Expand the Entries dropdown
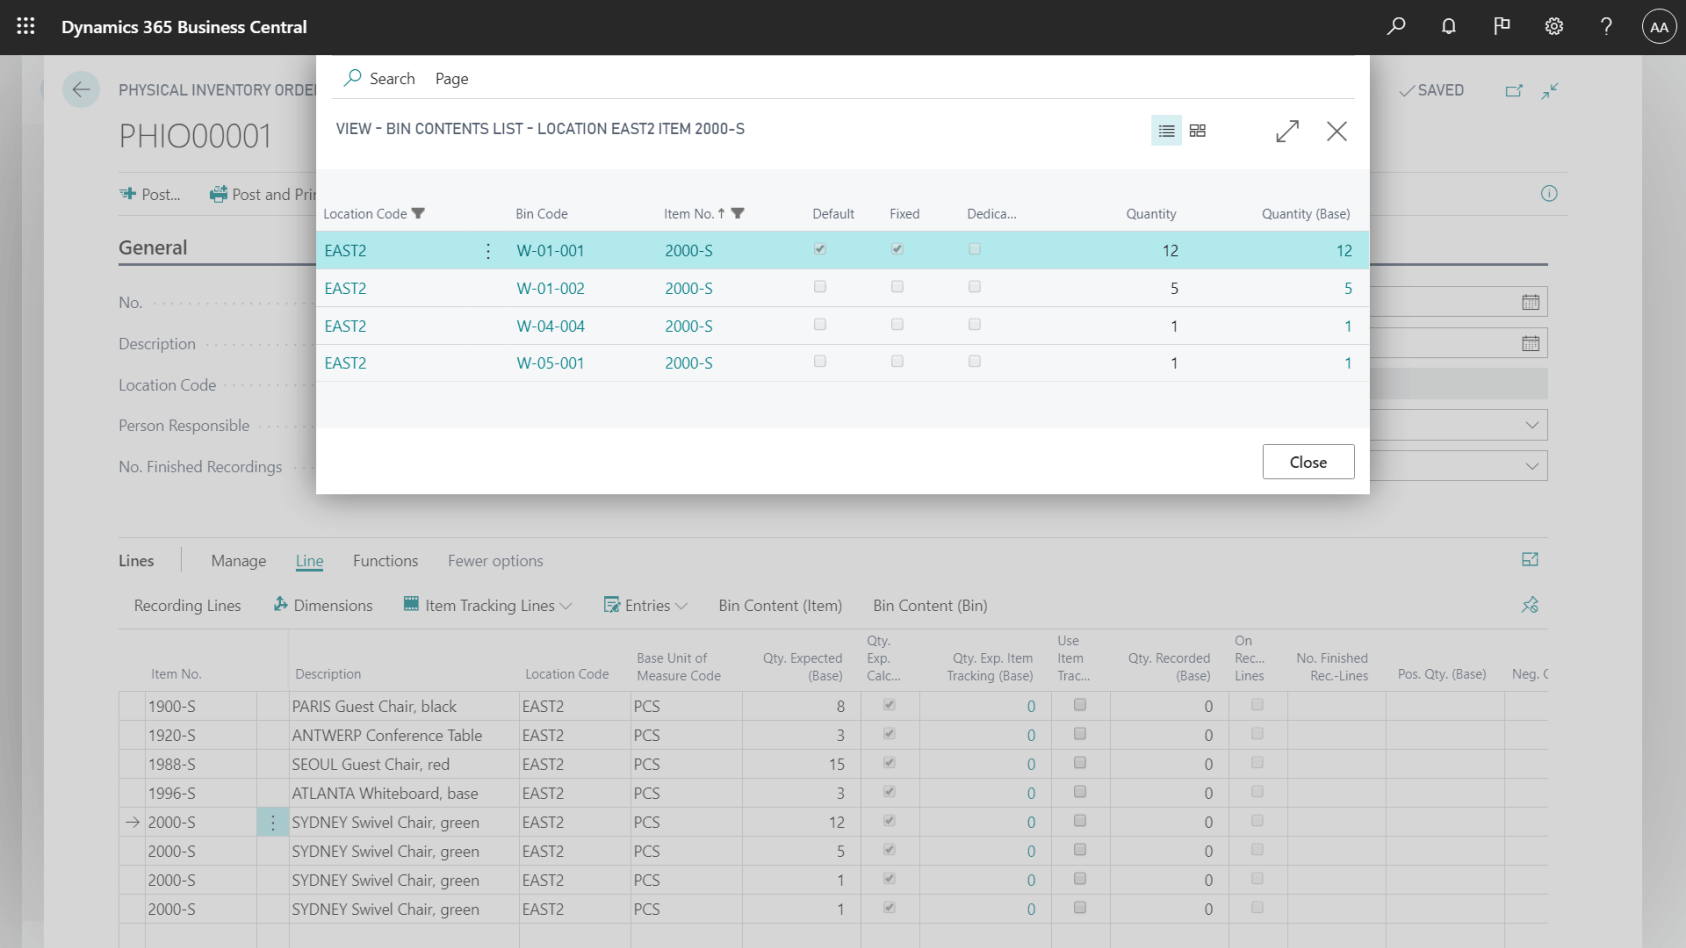 (x=682, y=606)
